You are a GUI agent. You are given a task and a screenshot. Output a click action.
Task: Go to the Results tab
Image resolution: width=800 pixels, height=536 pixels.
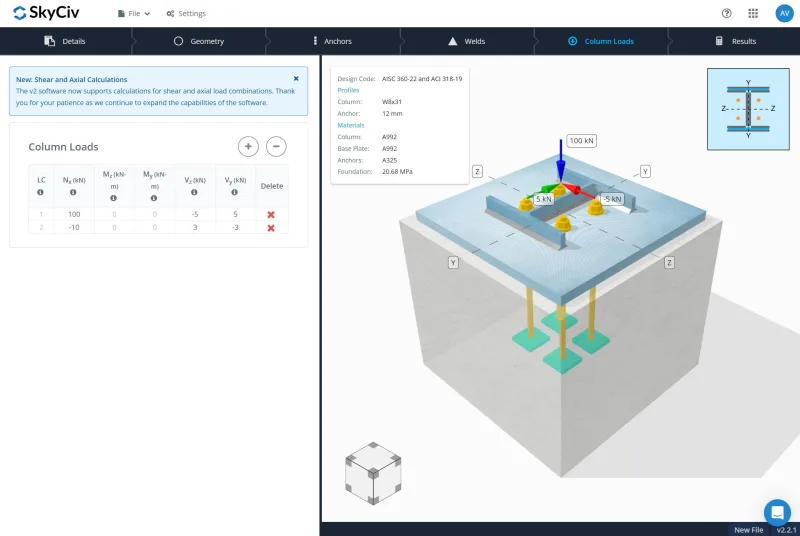[735, 41]
